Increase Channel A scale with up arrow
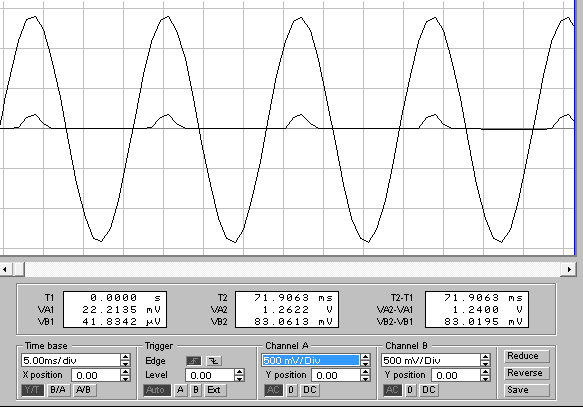Screen dimensions: 583x407 pos(365,357)
